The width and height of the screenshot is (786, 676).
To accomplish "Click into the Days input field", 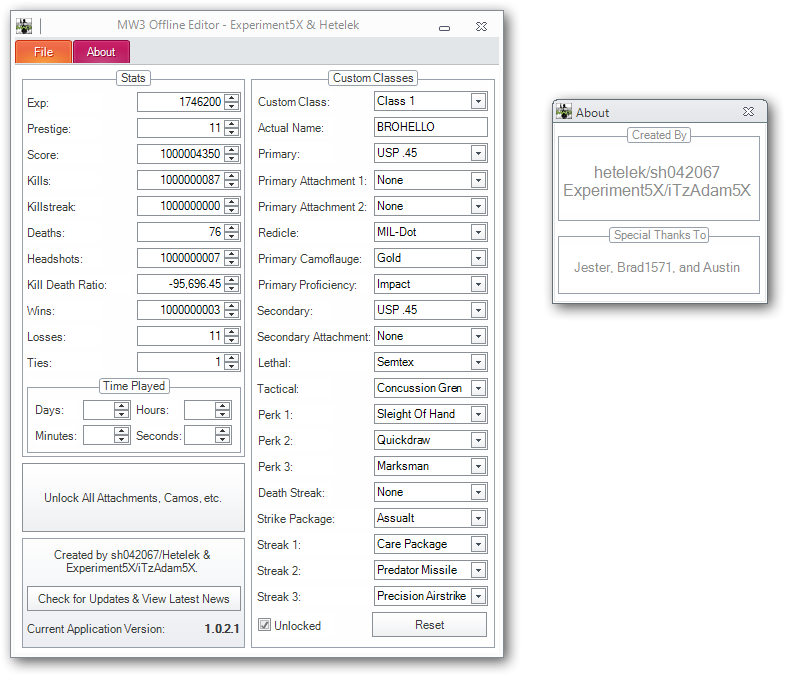I will click(x=99, y=410).
